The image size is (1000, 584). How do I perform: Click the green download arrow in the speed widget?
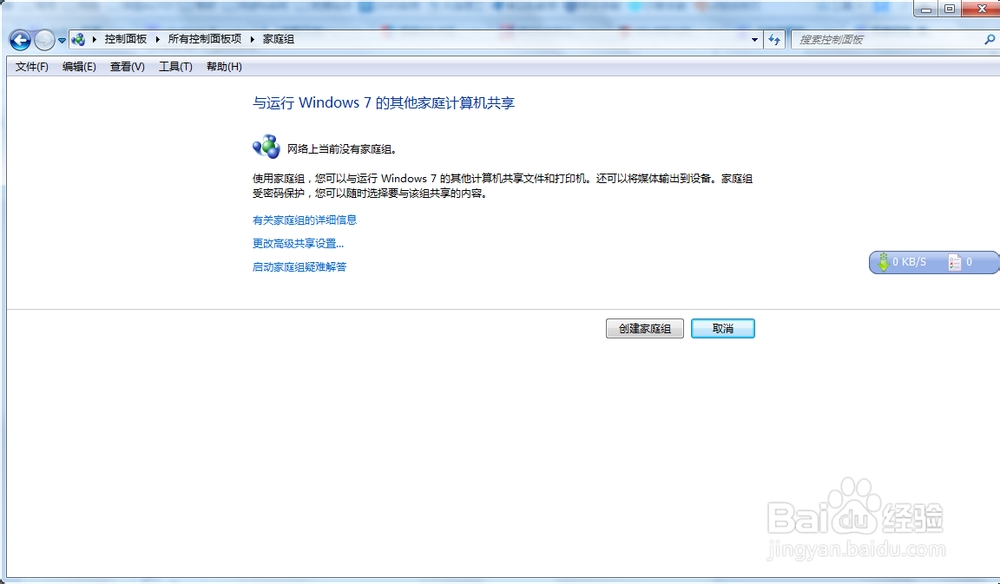click(x=883, y=262)
